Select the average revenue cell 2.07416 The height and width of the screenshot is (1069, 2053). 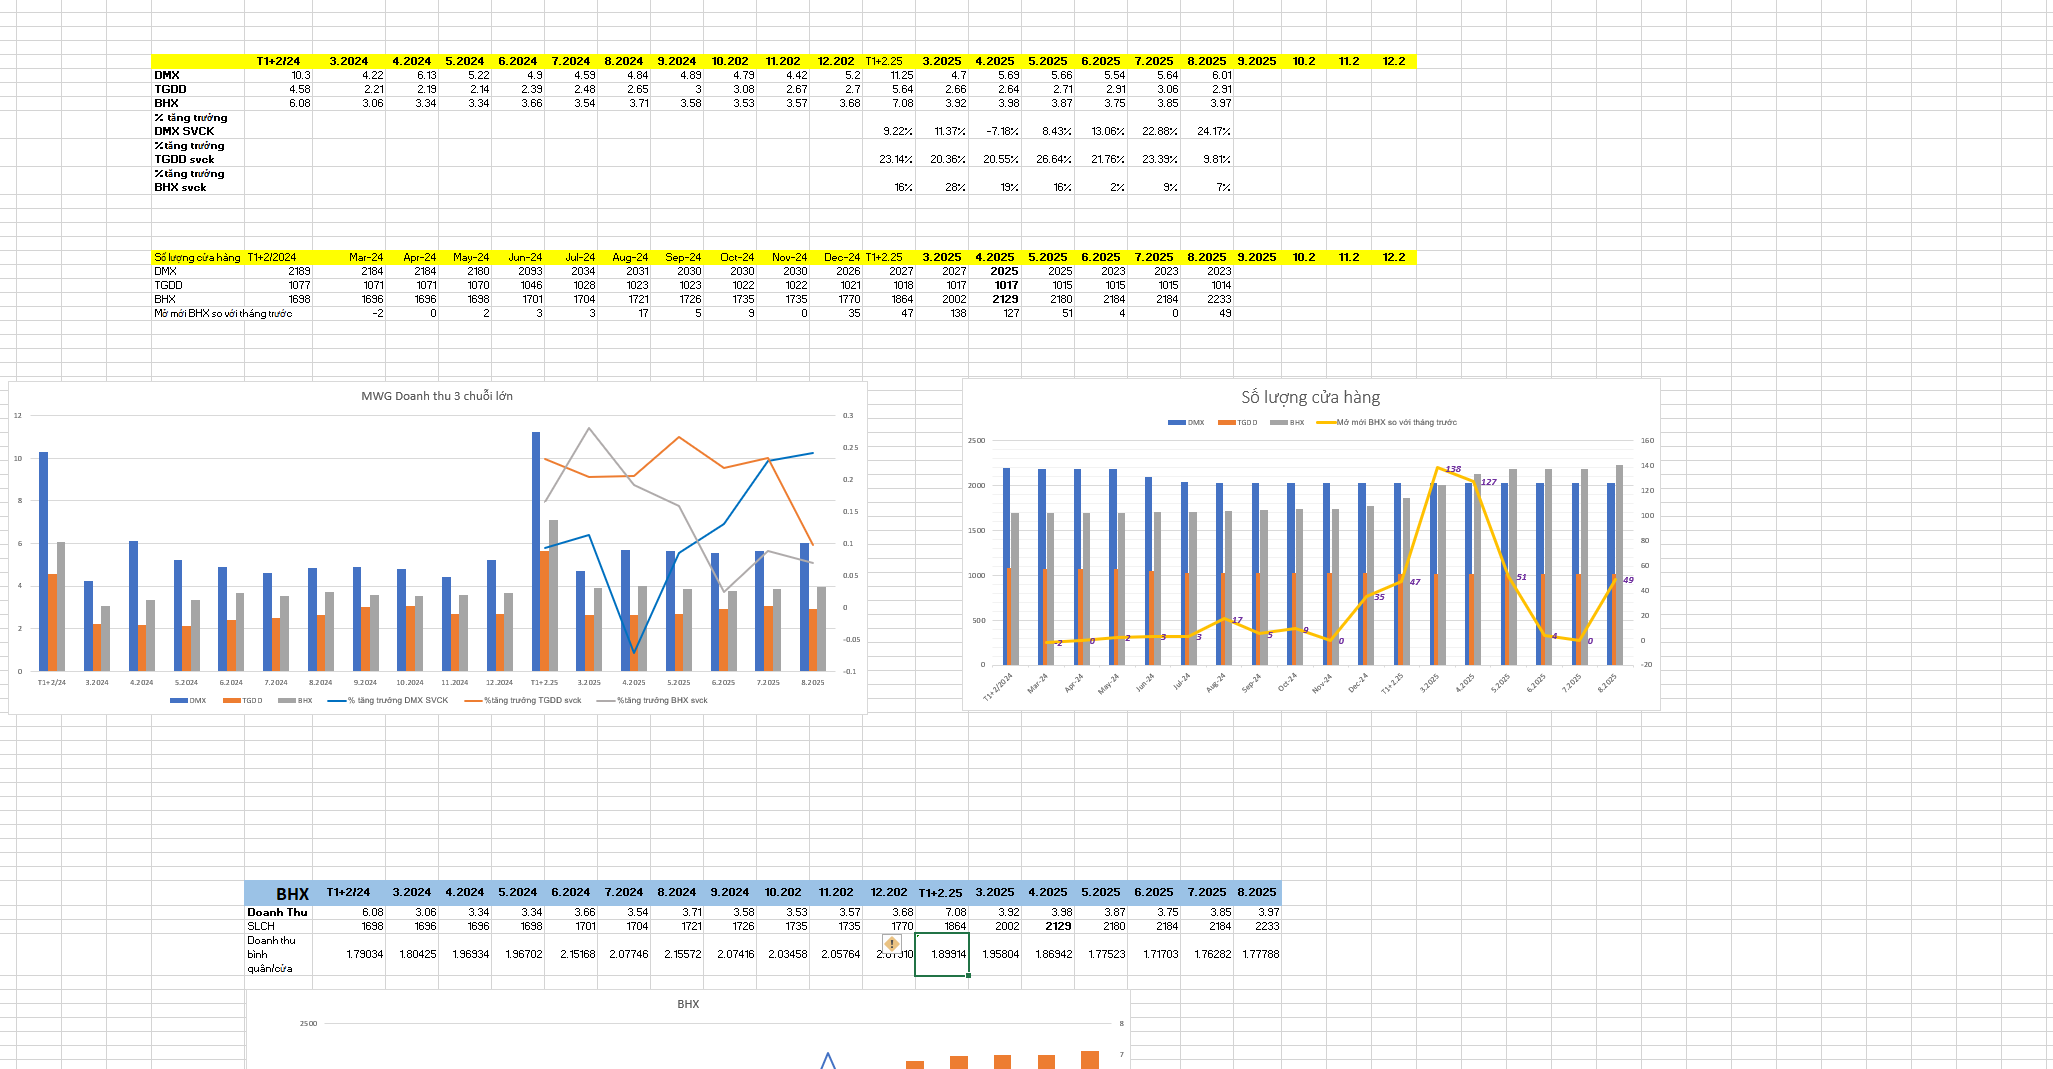pos(730,954)
